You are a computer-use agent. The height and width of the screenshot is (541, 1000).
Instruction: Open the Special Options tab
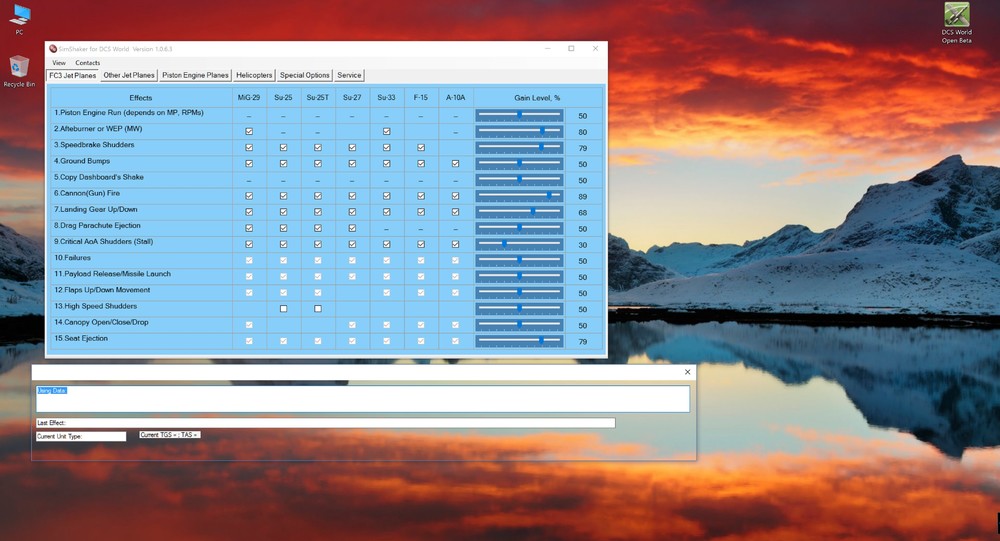pos(304,75)
